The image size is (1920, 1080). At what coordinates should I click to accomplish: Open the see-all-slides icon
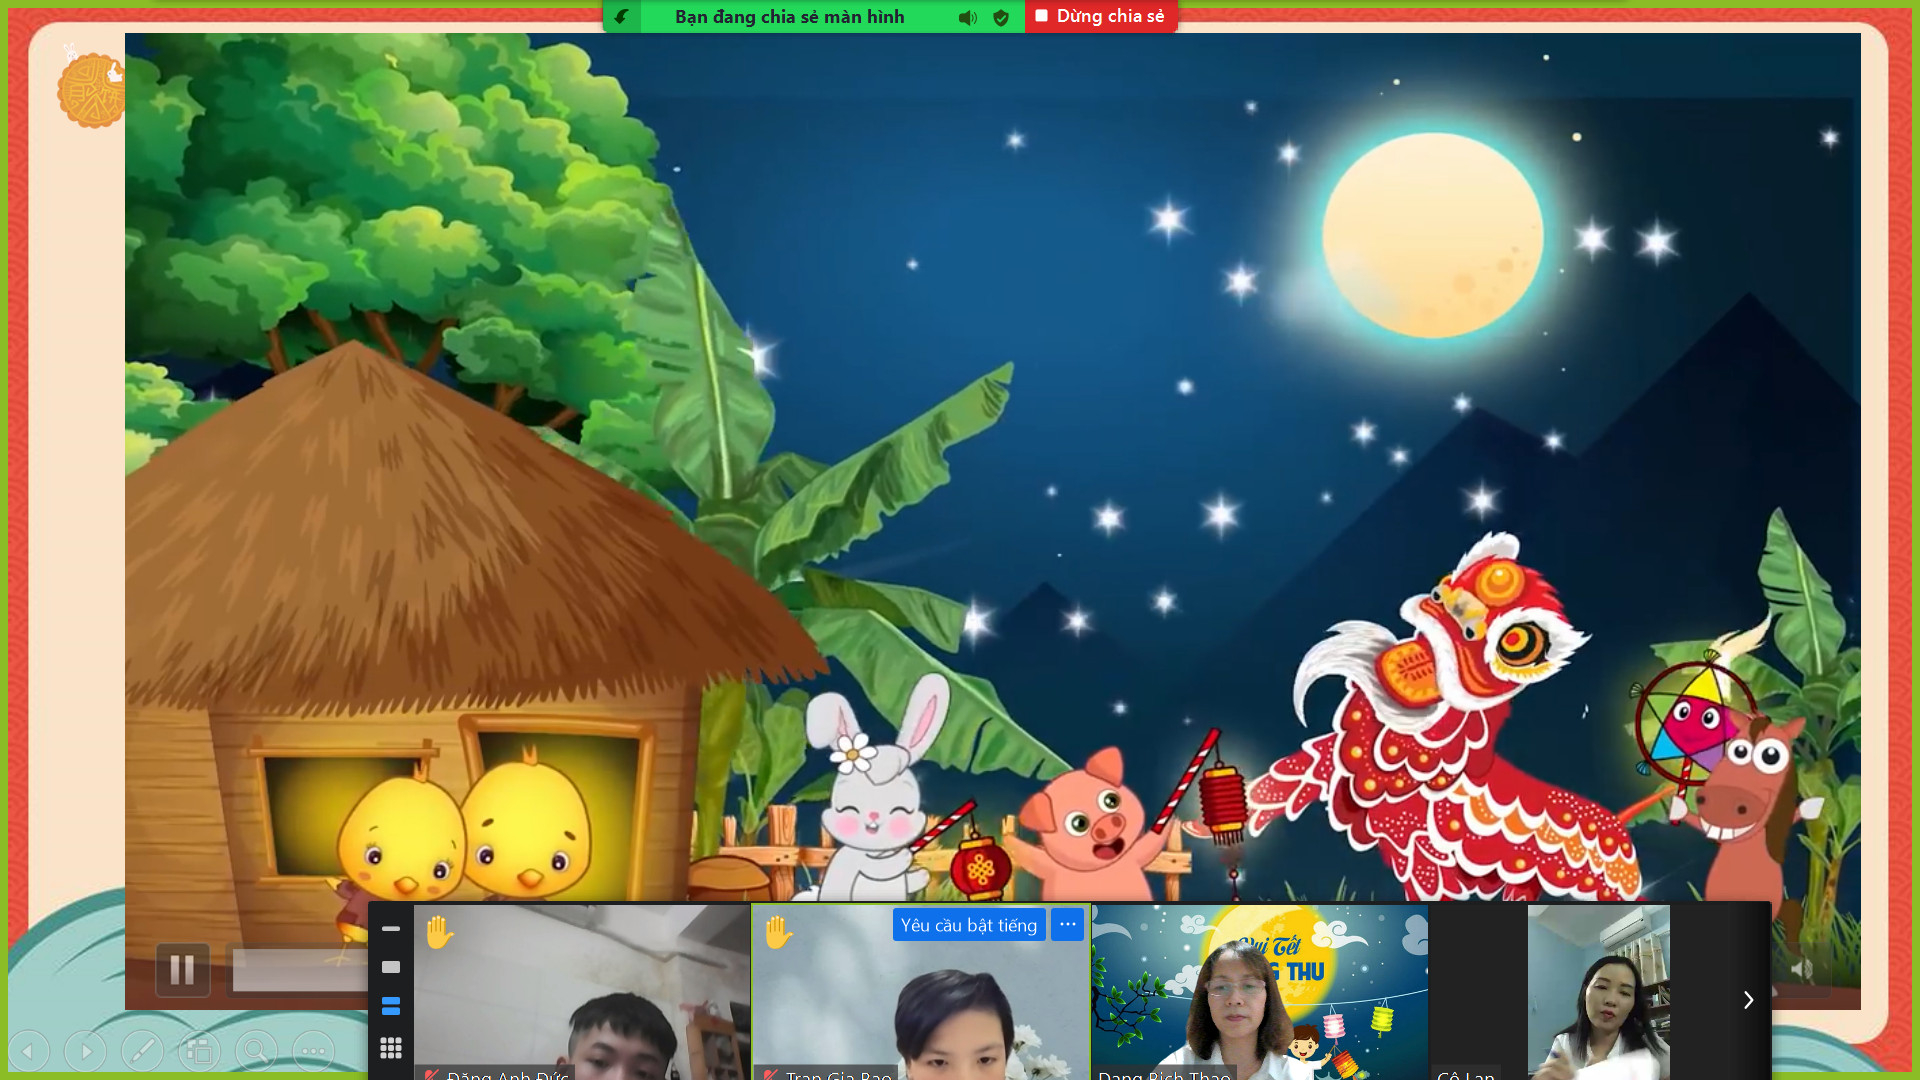tap(199, 1051)
